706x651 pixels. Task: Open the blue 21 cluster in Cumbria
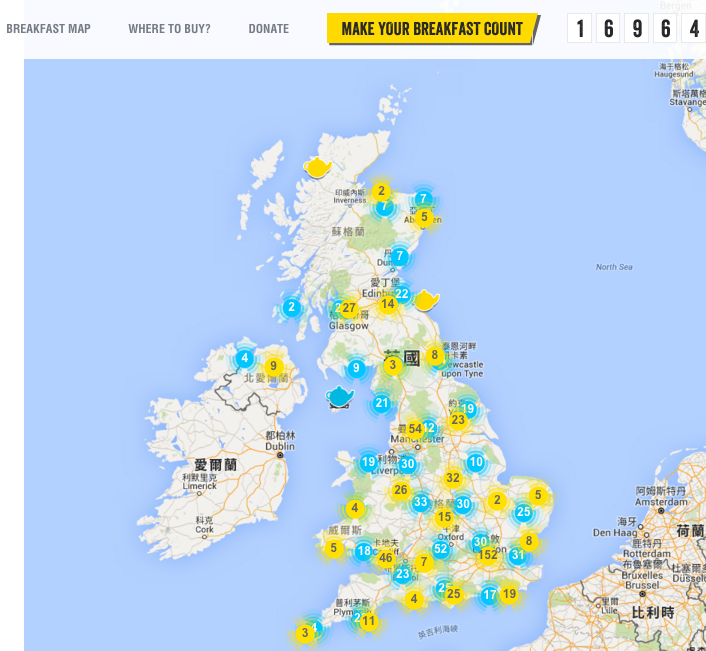[x=381, y=402]
